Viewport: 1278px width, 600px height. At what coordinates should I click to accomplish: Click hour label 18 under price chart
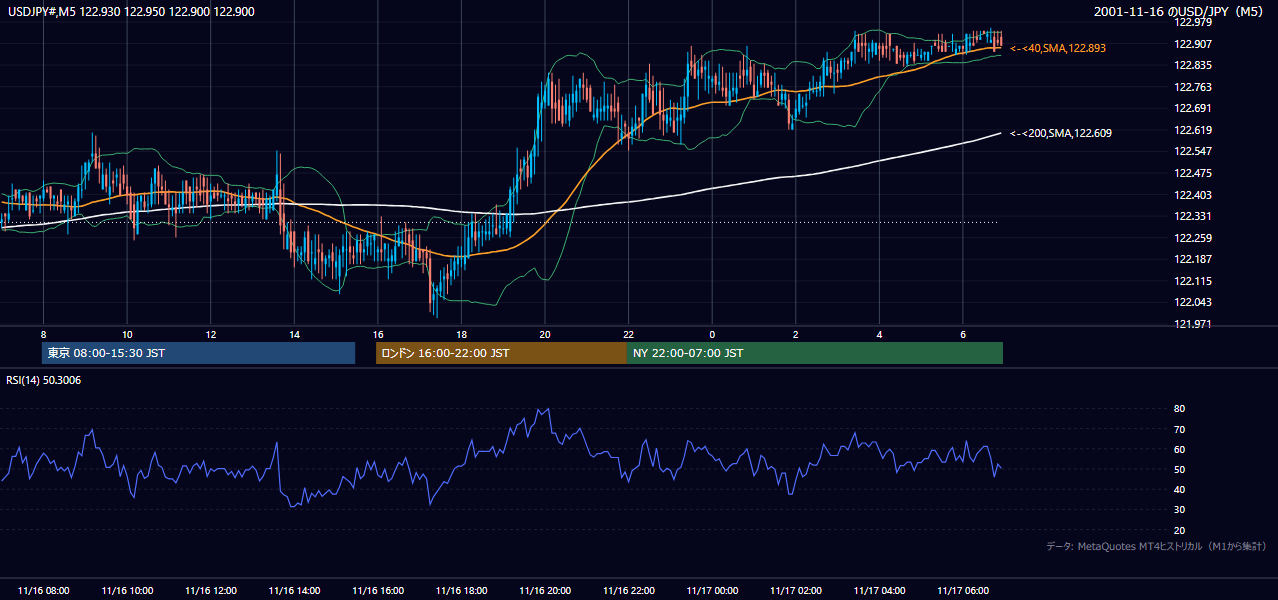click(461, 334)
